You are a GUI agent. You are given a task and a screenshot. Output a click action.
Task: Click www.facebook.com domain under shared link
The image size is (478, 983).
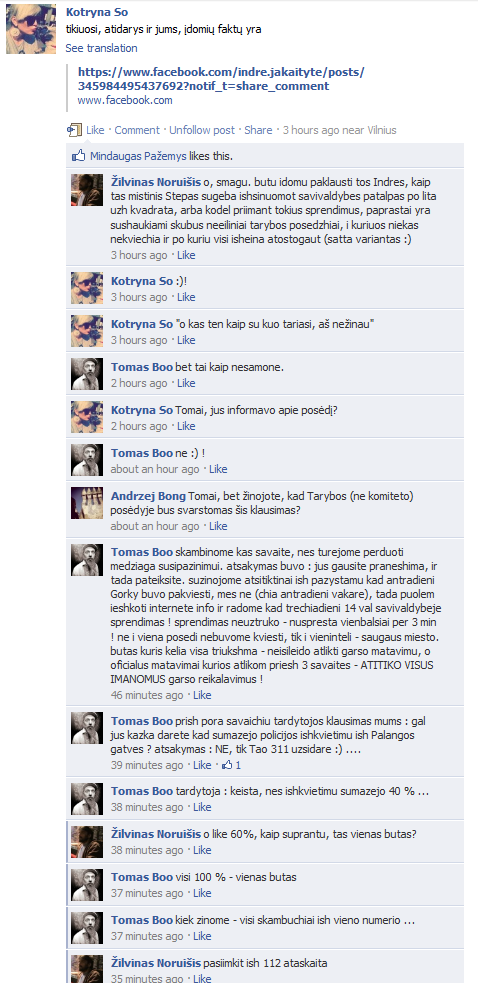pos(125,100)
